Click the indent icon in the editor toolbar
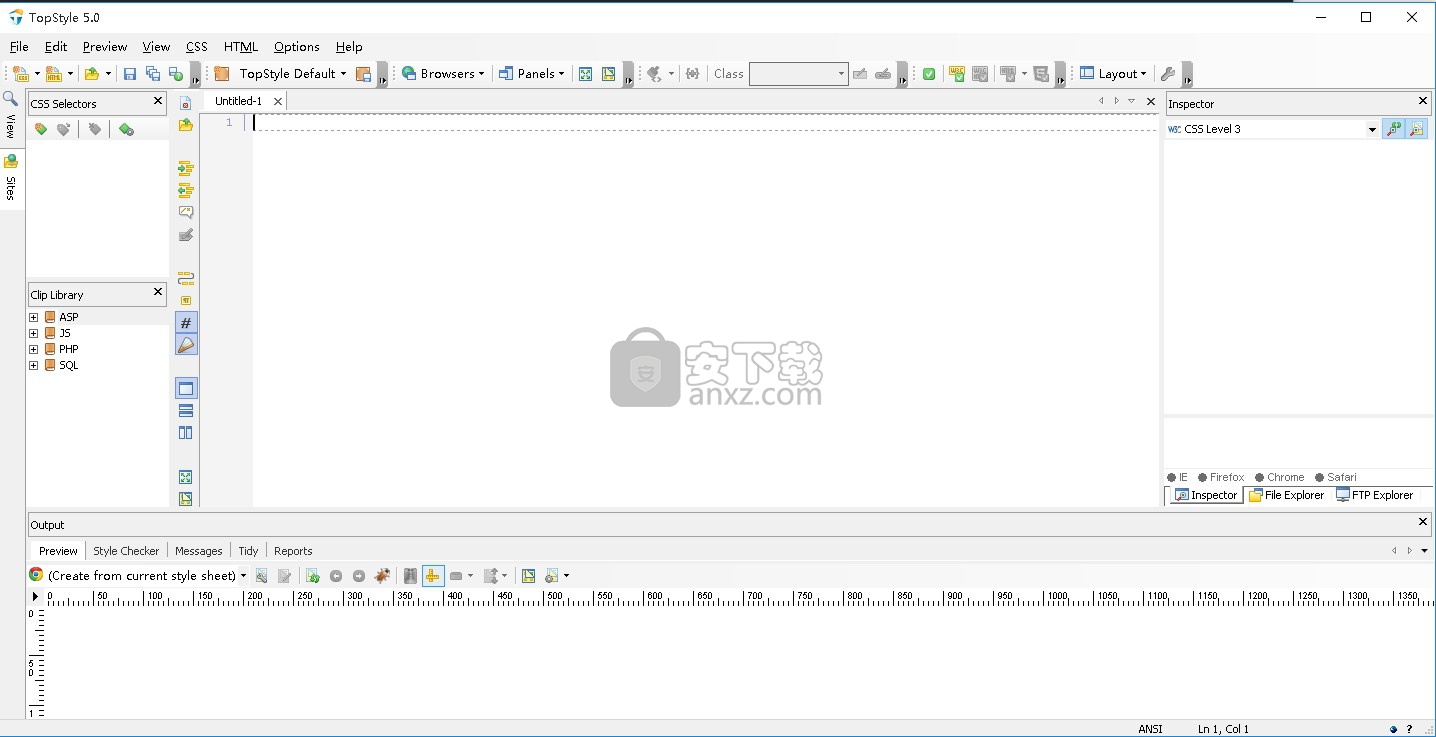This screenshot has width=1436, height=737. pyautogui.click(x=185, y=168)
